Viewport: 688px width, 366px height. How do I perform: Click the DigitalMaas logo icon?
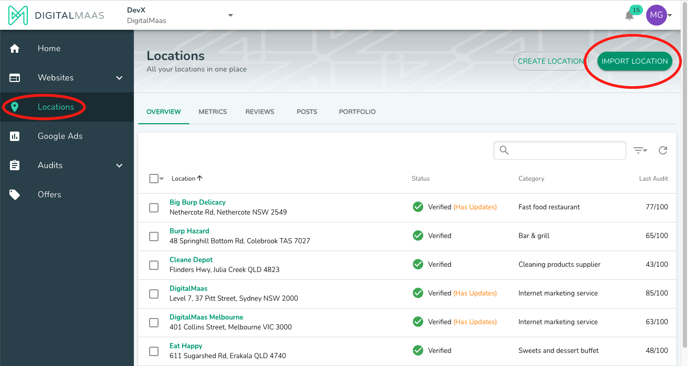[18, 15]
